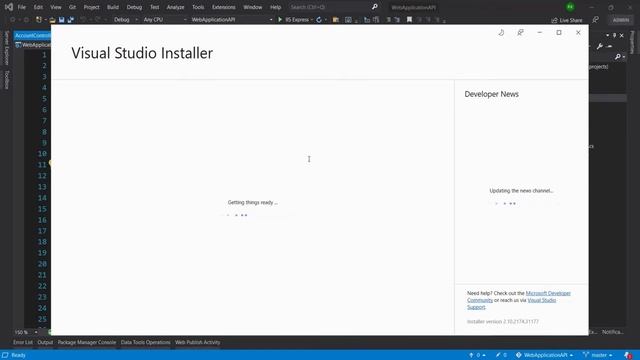
Task: Open the View menu
Action: click(56, 7)
